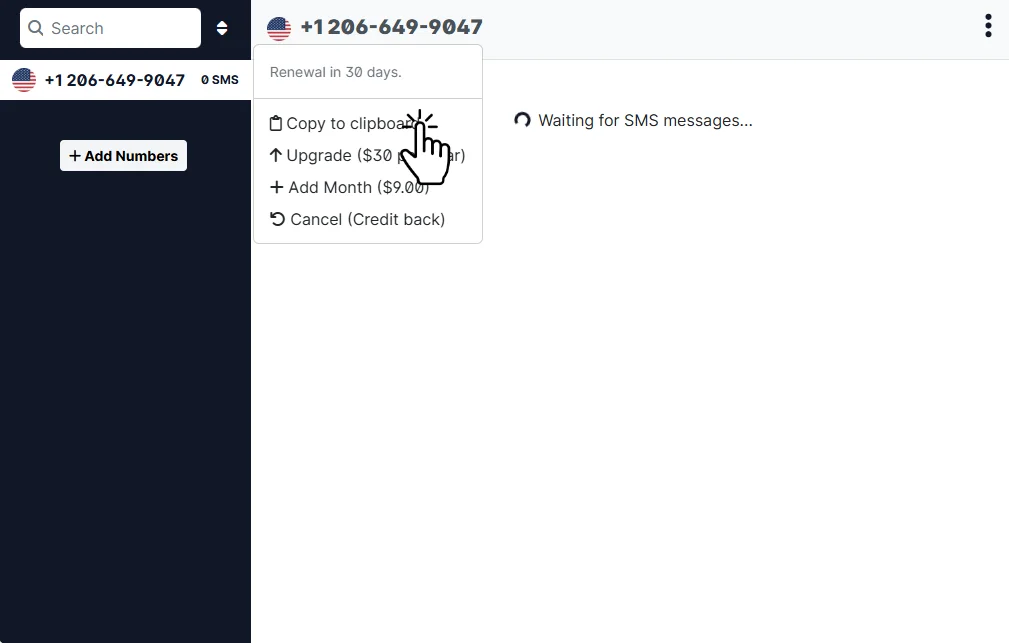Click the undo arrow icon beside Cancel
The image size is (1009, 643).
(277, 219)
